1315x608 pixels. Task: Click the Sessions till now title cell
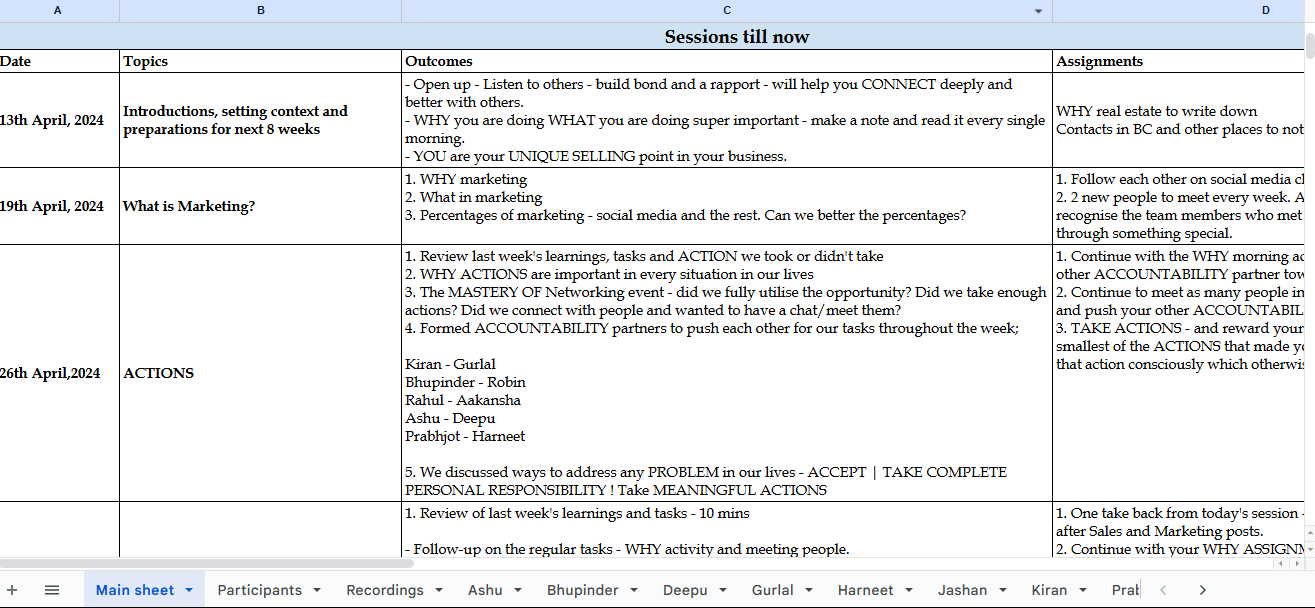click(x=737, y=37)
